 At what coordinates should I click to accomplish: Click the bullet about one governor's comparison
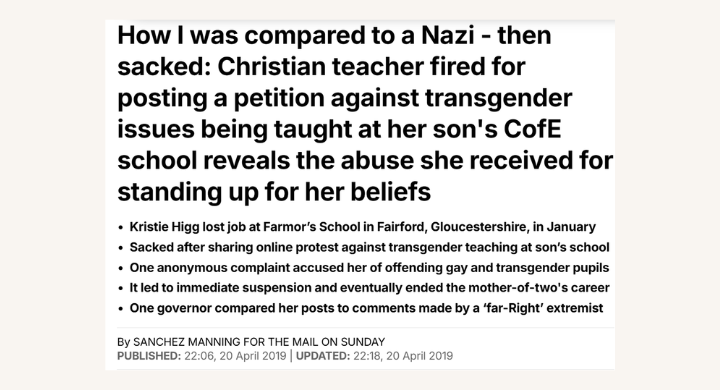(366, 308)
